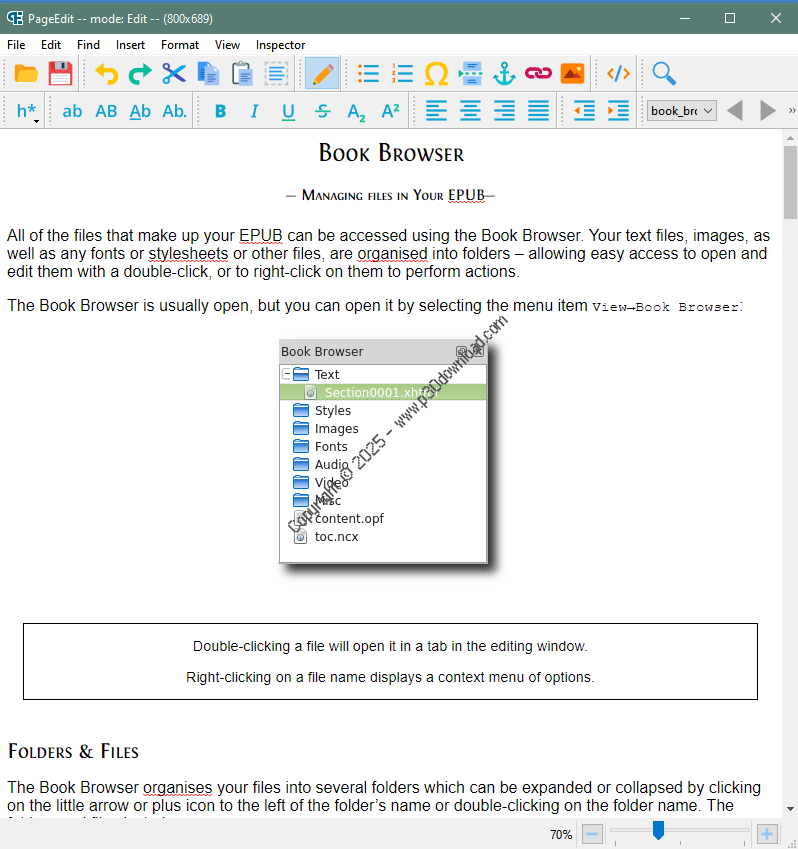Open the Insert menu
The image size is (798, 849).
(x=130, y=45)
